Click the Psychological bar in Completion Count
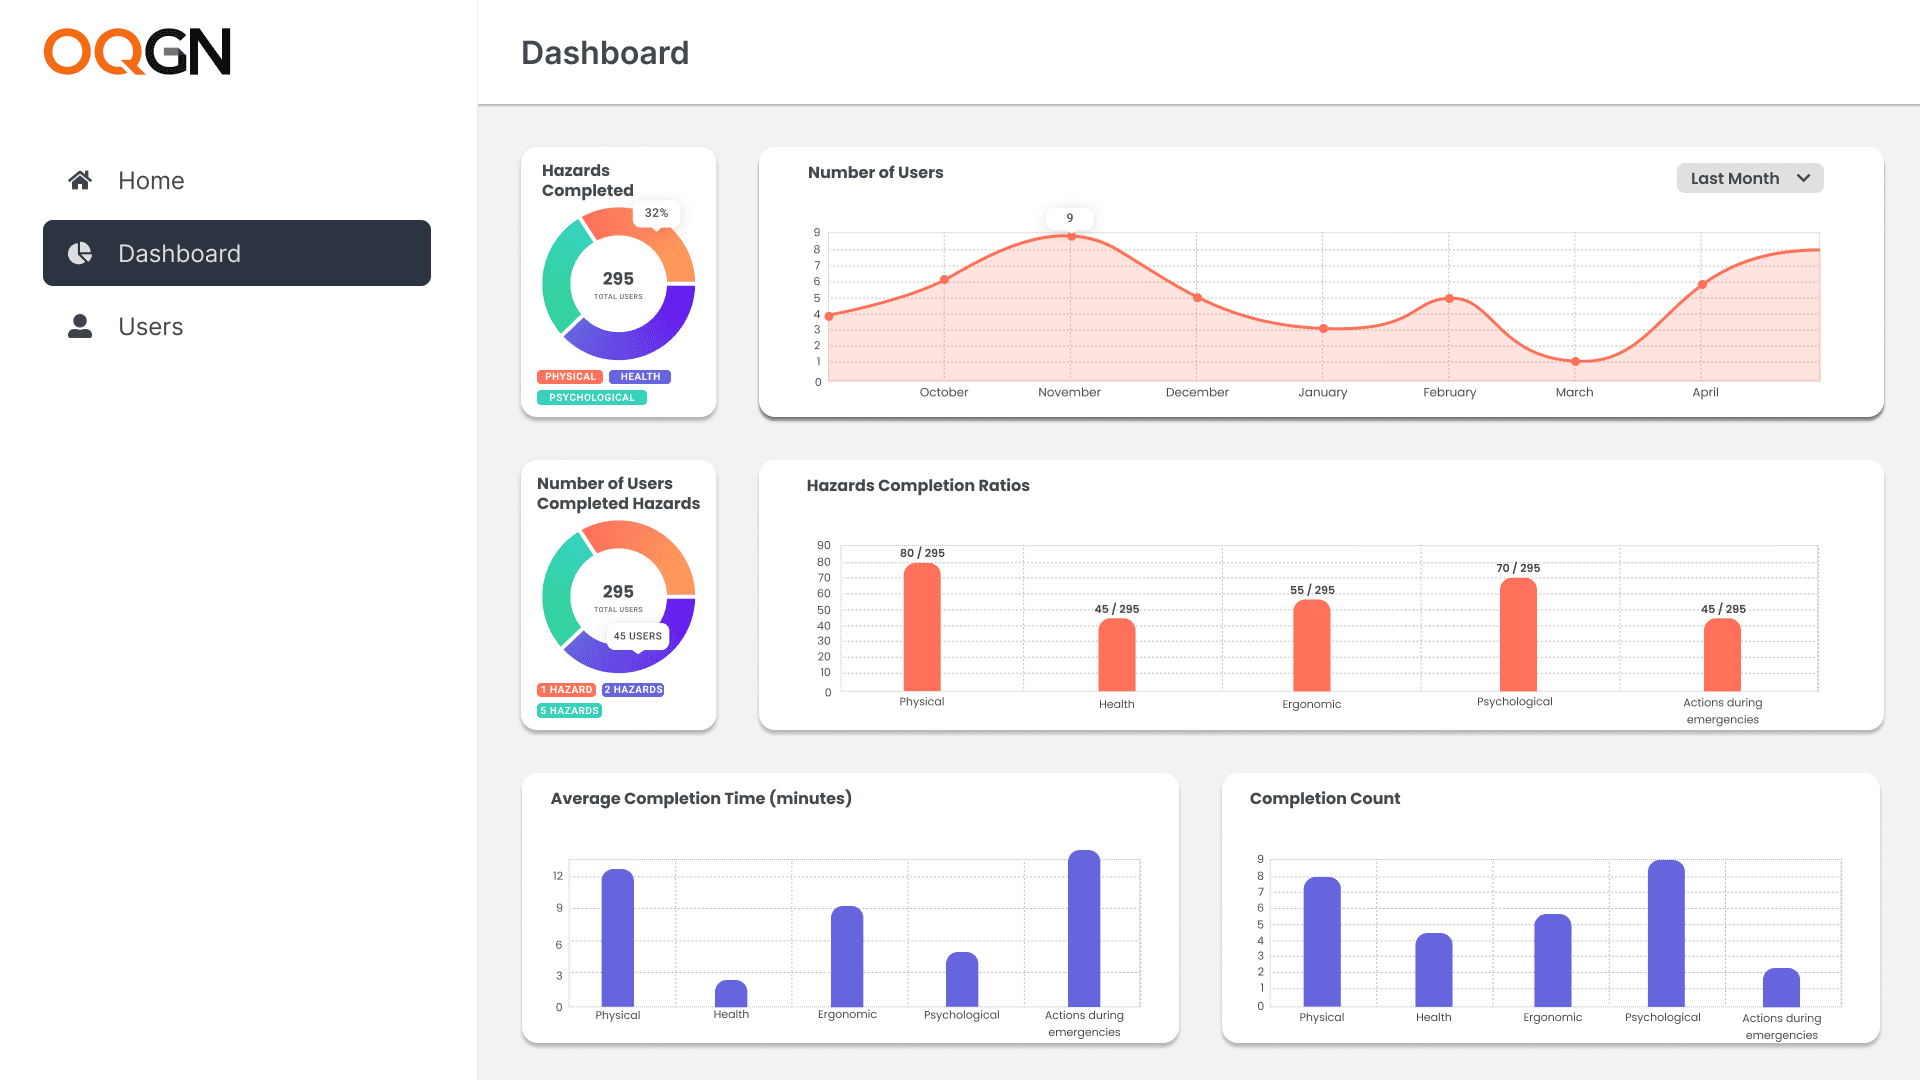This screenshot has width=1920, height=1080. point(1666,933)
